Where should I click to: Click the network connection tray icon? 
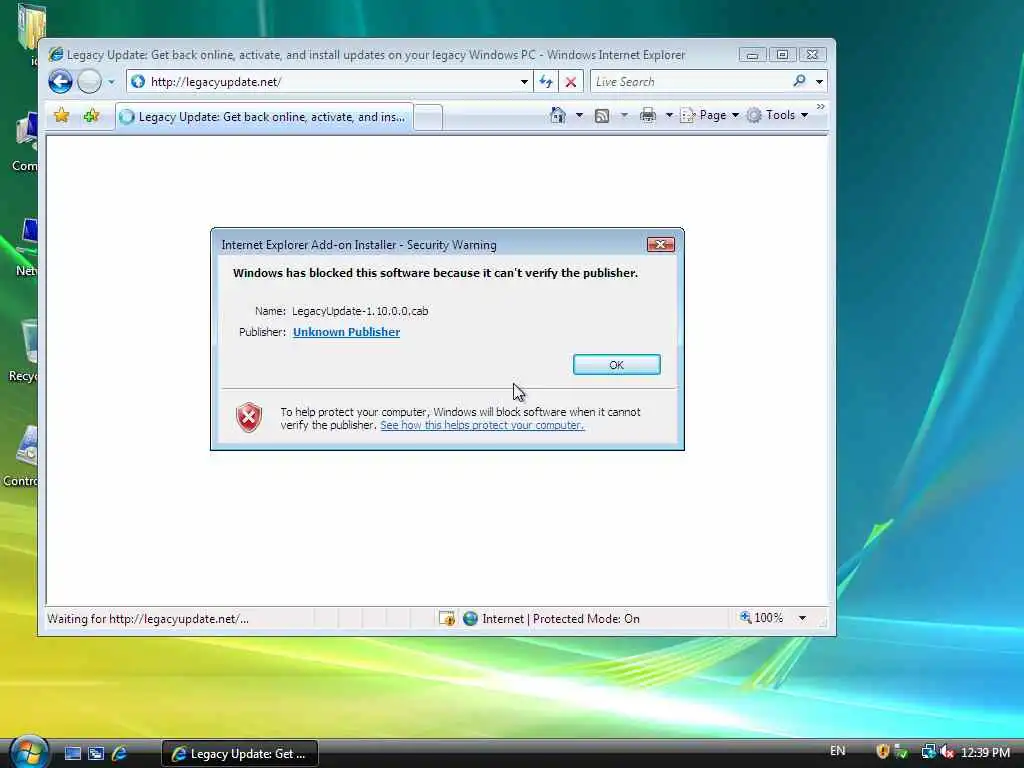pyautogui.click(x=929, y=752)
